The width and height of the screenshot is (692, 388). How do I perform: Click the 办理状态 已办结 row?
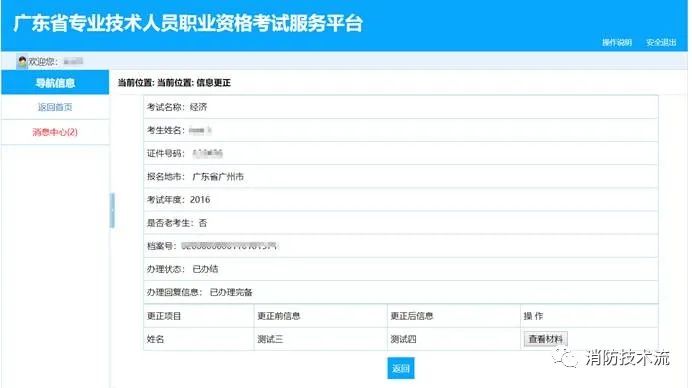(x=401, y=269)
